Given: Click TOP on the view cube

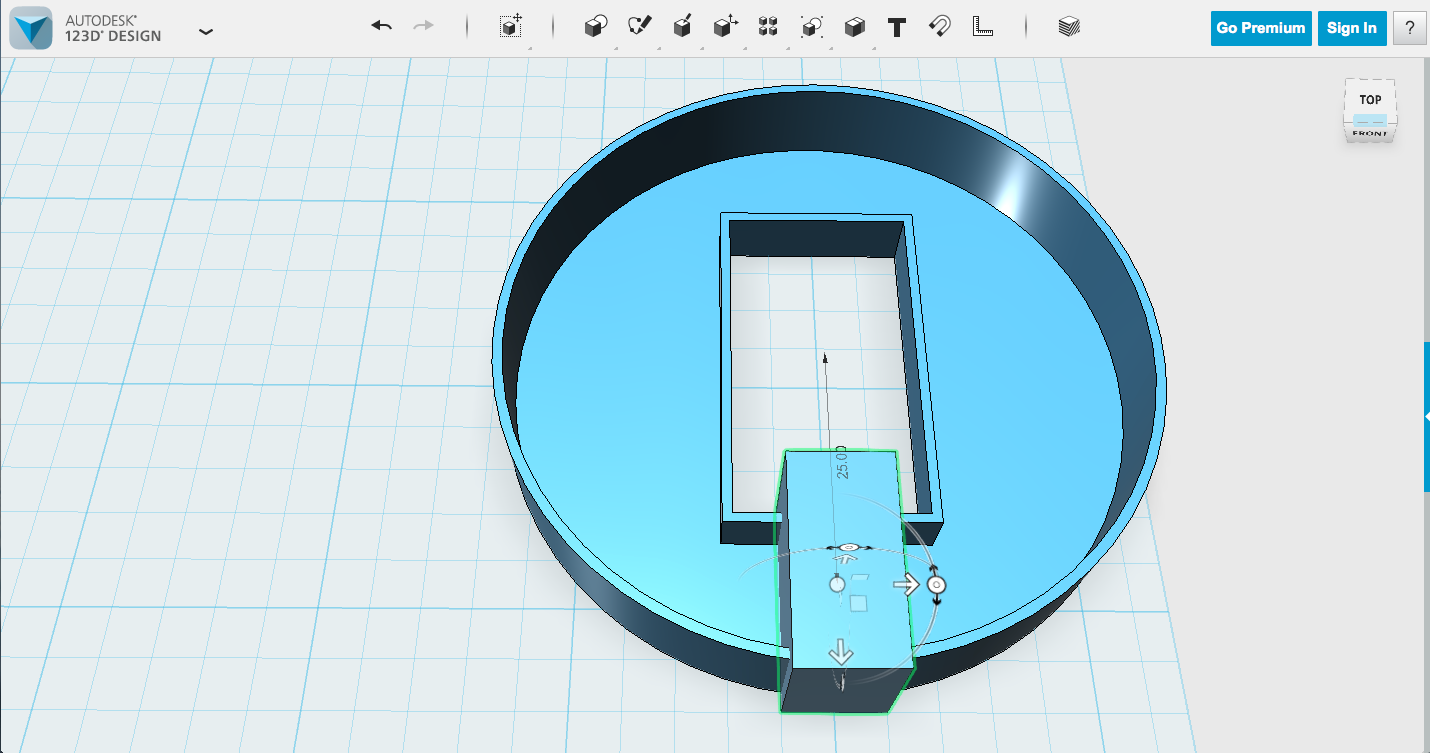Looking at the screenshot, I should (x=1370, y=98).
